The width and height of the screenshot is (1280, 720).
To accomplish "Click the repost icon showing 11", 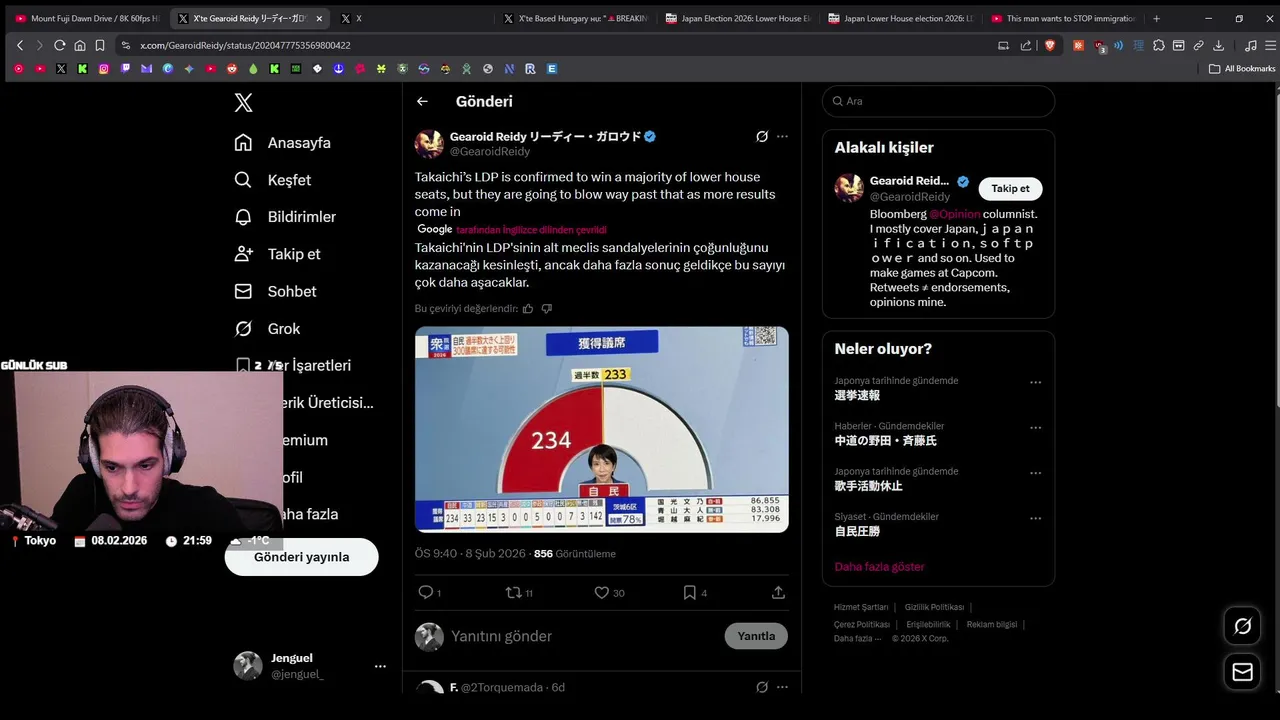I will pyautogui.click(x=513, y=592).
